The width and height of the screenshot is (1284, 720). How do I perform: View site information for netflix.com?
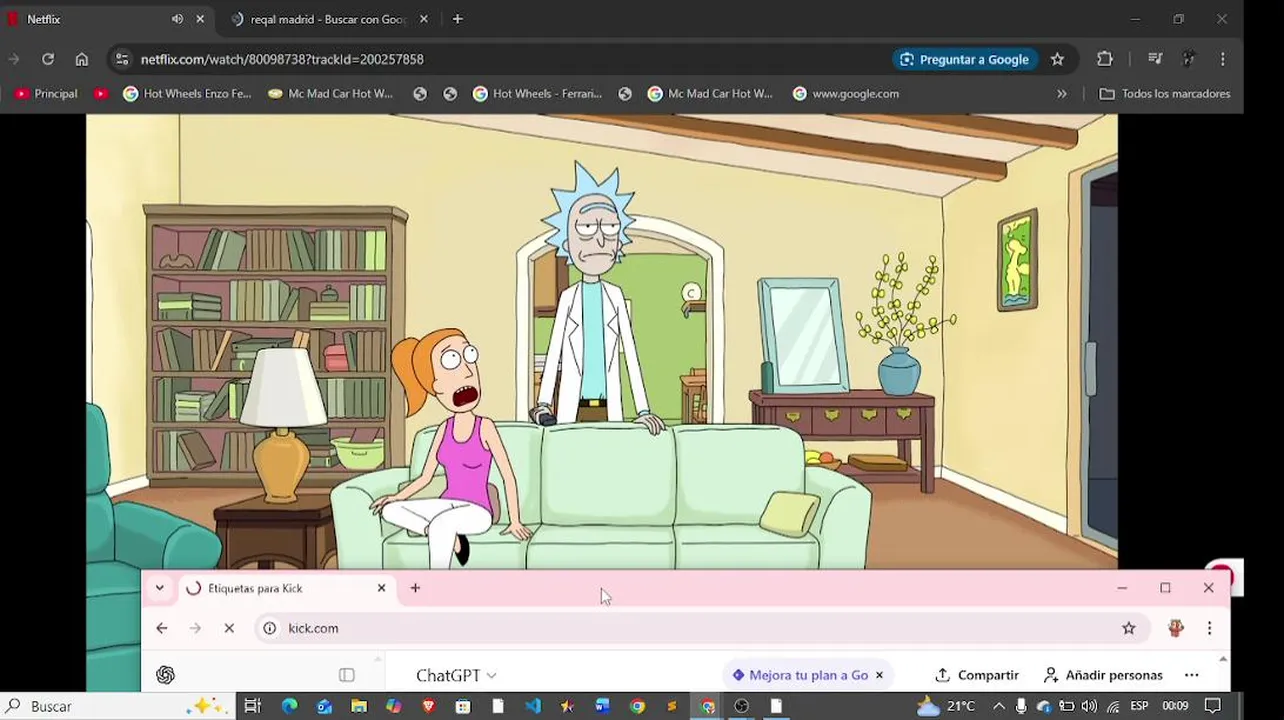[x=122, y=59]
